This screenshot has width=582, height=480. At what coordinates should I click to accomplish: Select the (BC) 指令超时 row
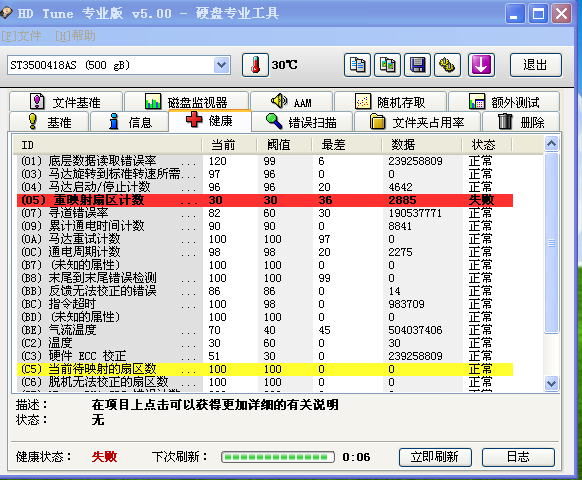(265, 304)
